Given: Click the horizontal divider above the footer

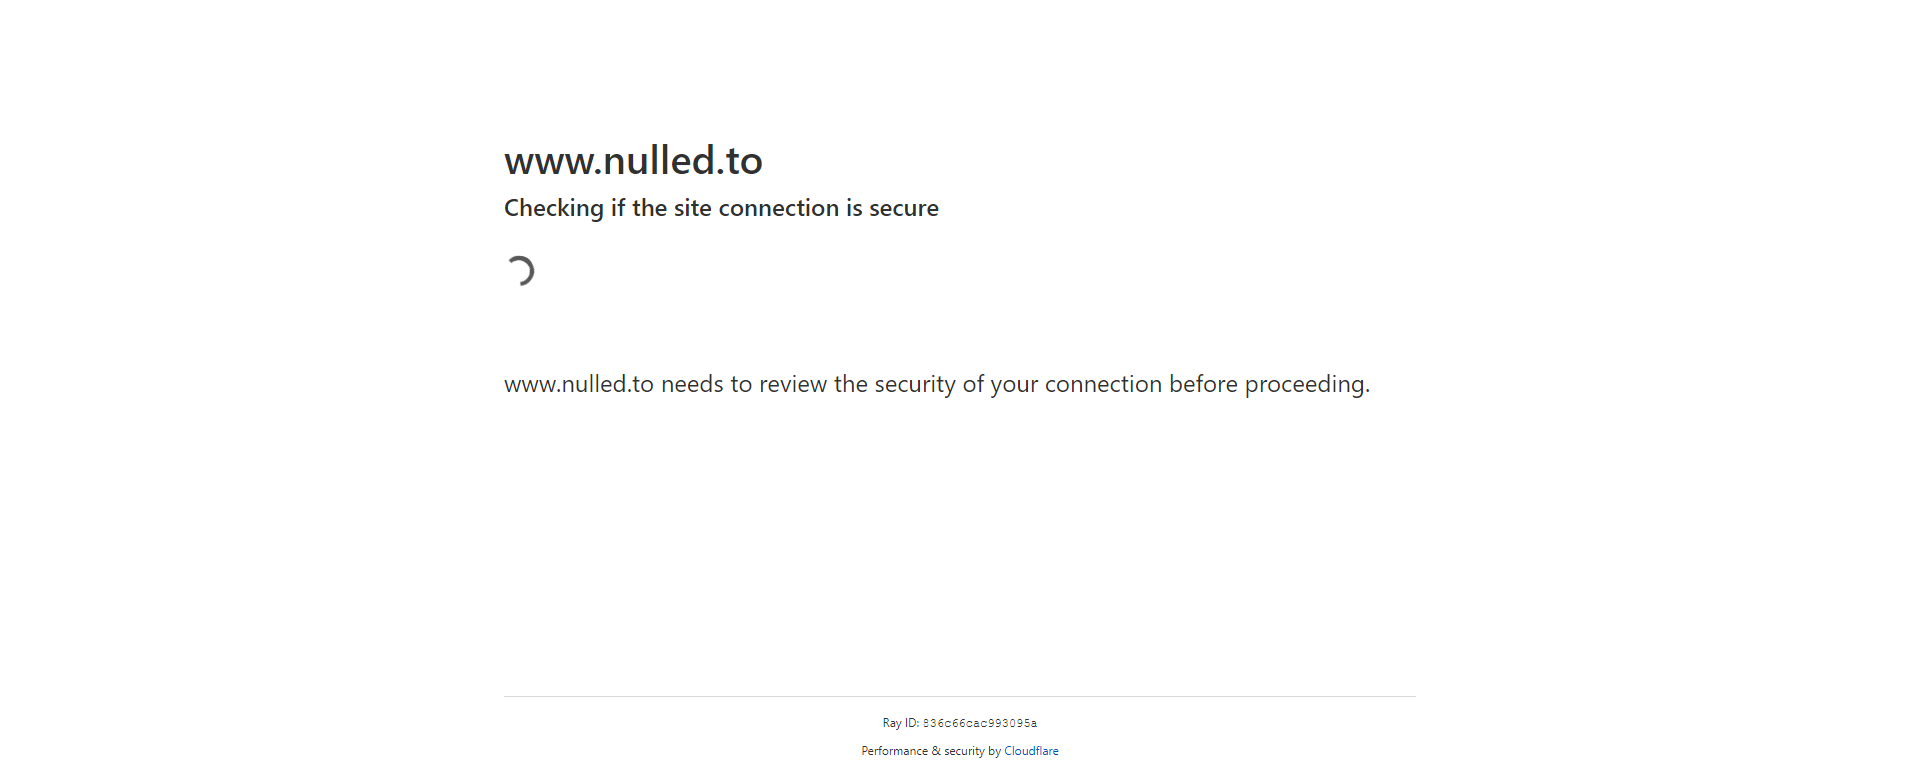Looking at the screenshot, I should point(960,696).
